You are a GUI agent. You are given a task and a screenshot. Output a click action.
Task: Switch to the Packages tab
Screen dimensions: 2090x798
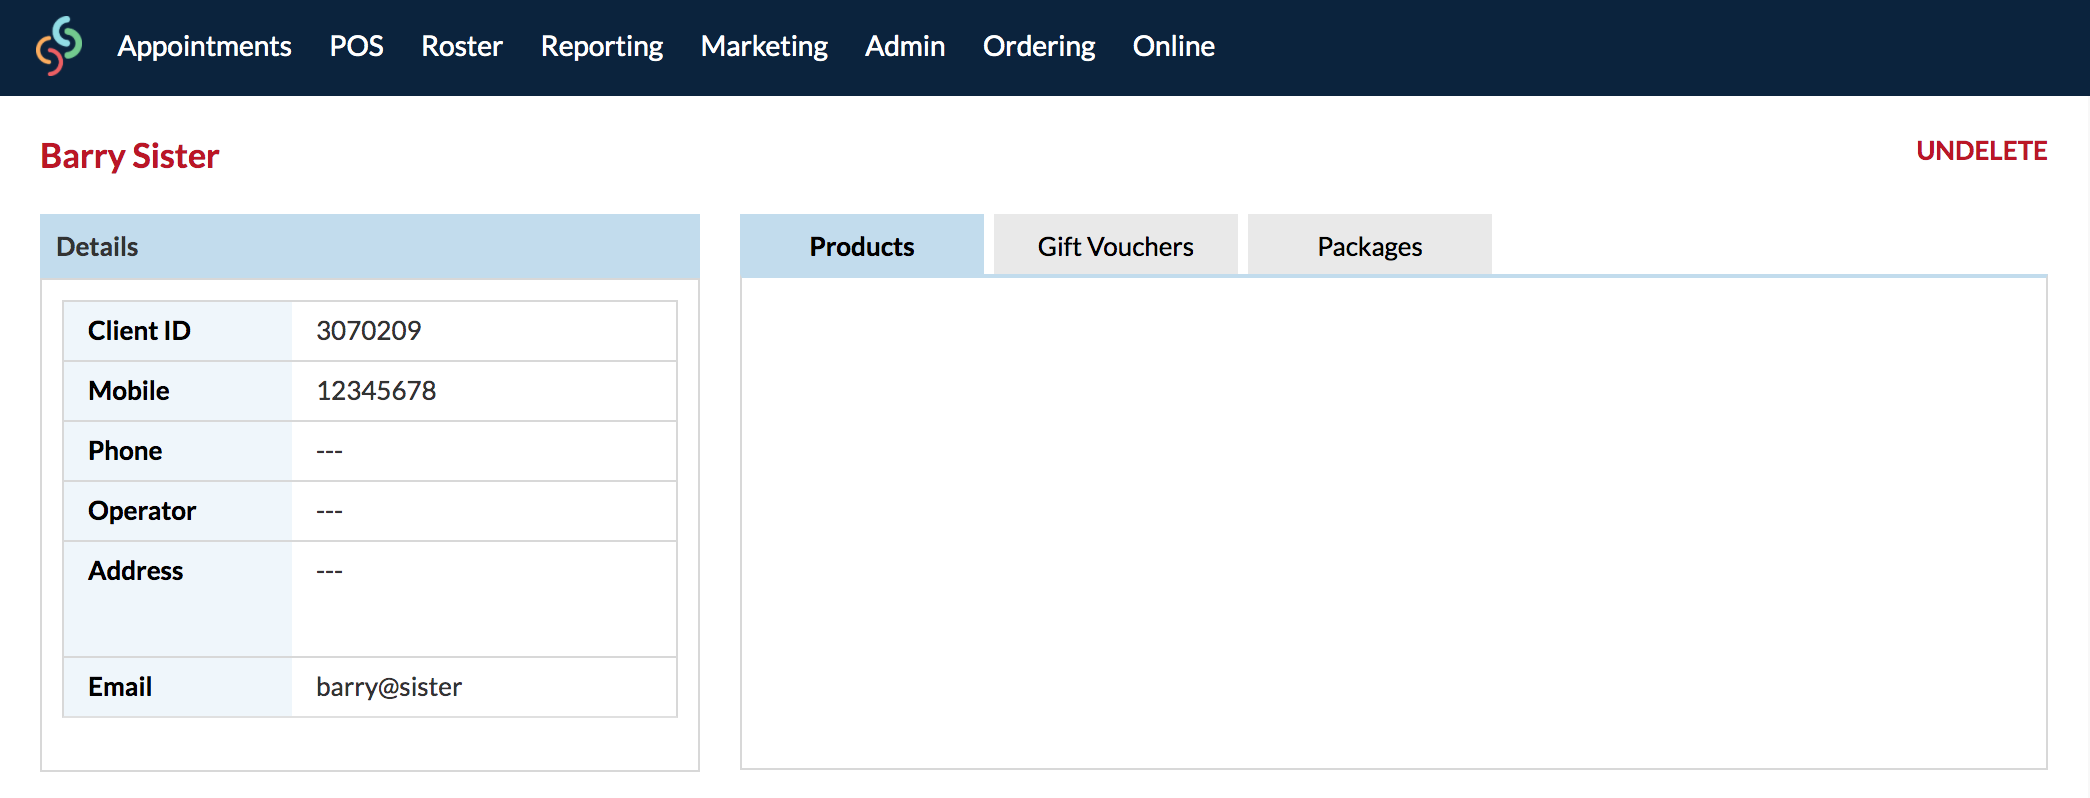pyautogui.click(x=1369, y=245)
